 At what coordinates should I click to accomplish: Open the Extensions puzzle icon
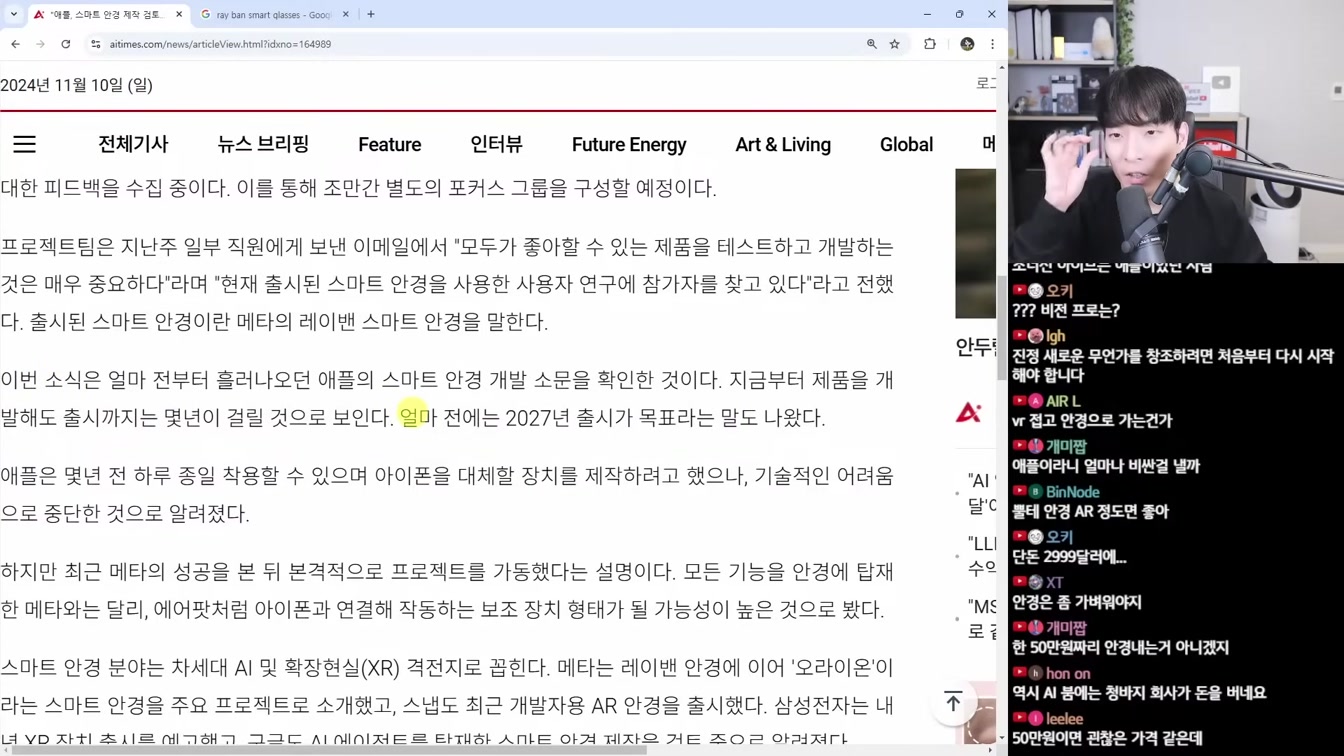pyautogui.click(x=930, y=44)
